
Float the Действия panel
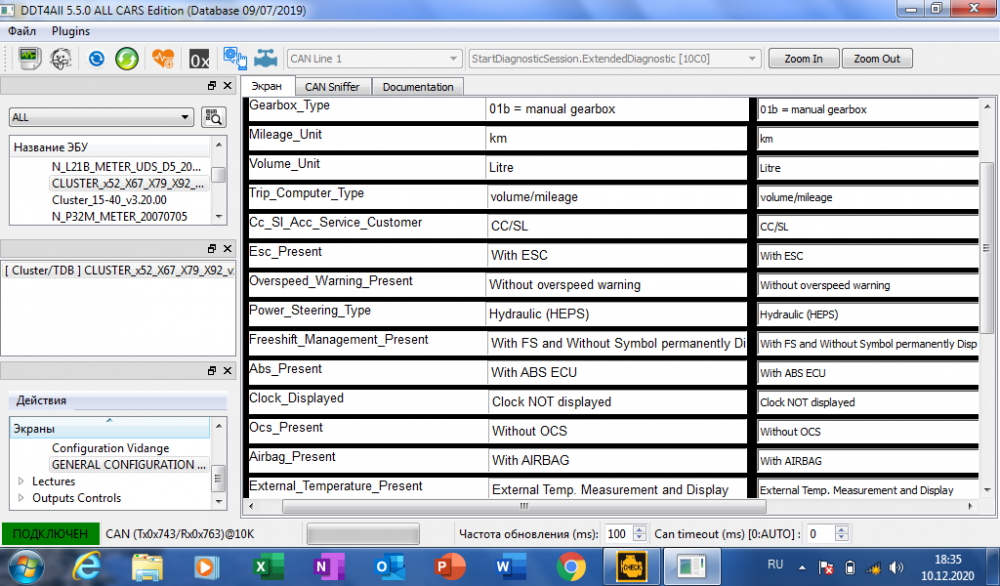click(212, 370)
